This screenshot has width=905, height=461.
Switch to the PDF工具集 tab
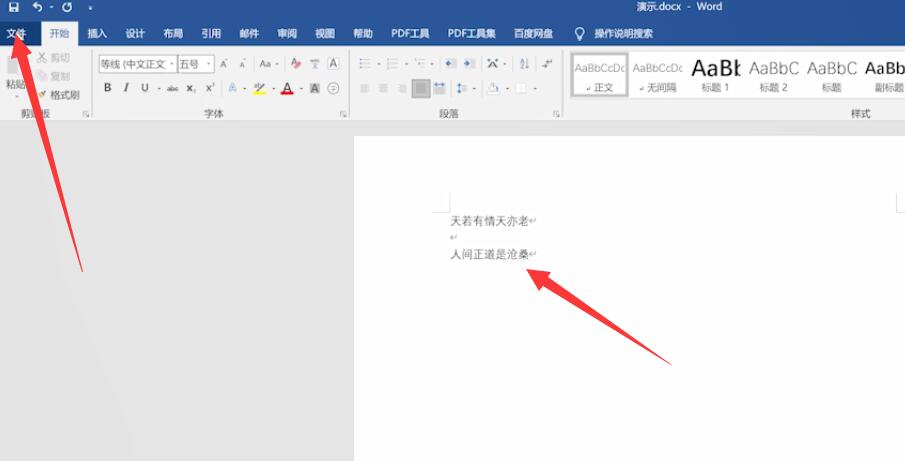point(472,33)
